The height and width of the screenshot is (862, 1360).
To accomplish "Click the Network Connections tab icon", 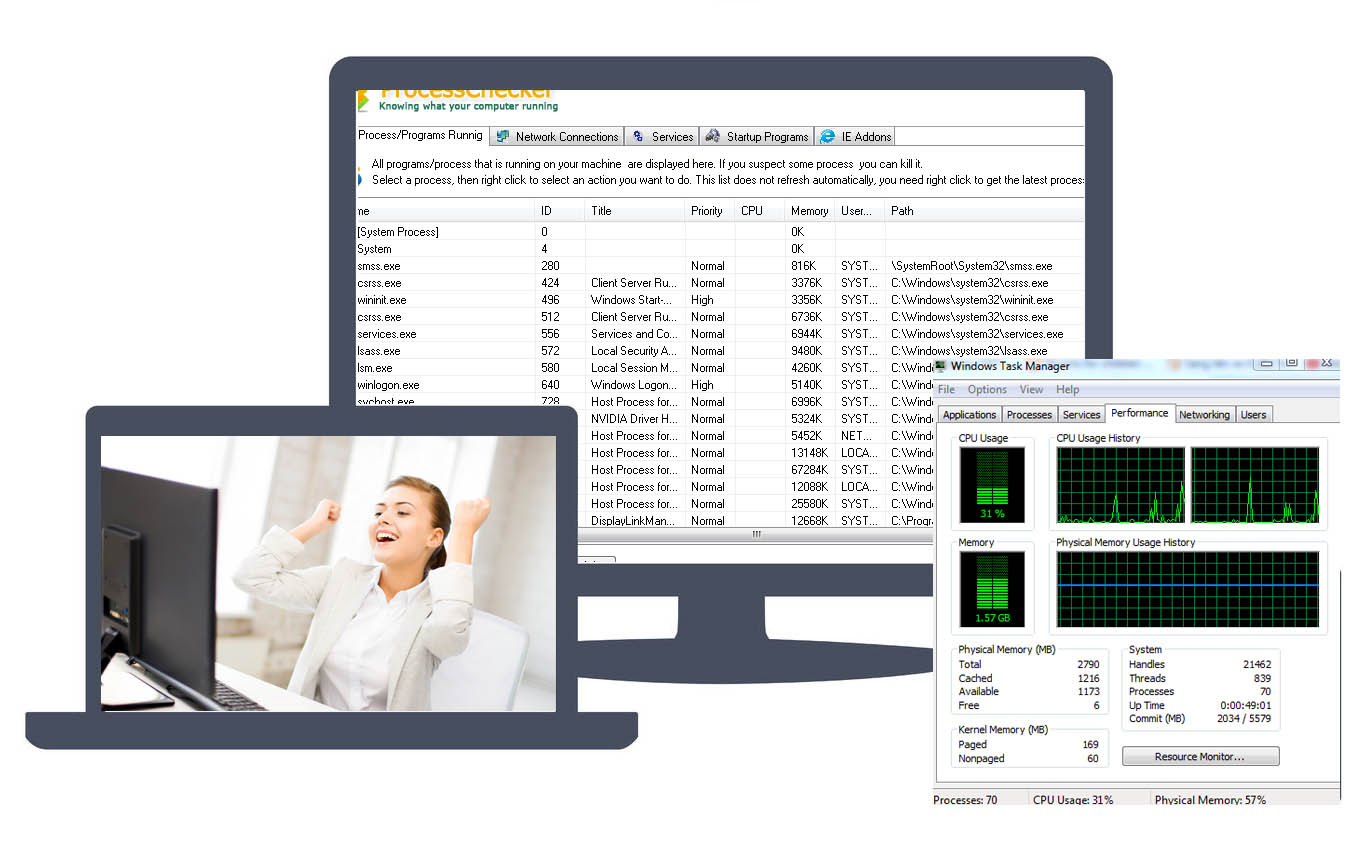I will click(x=503, y=136).
